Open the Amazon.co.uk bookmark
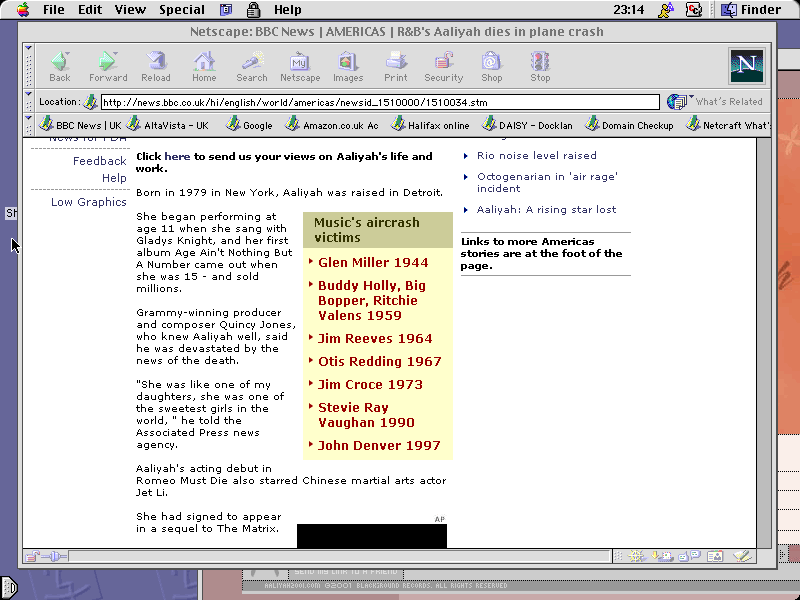Viewport: 800px width, 600px height. pos(332,125)
